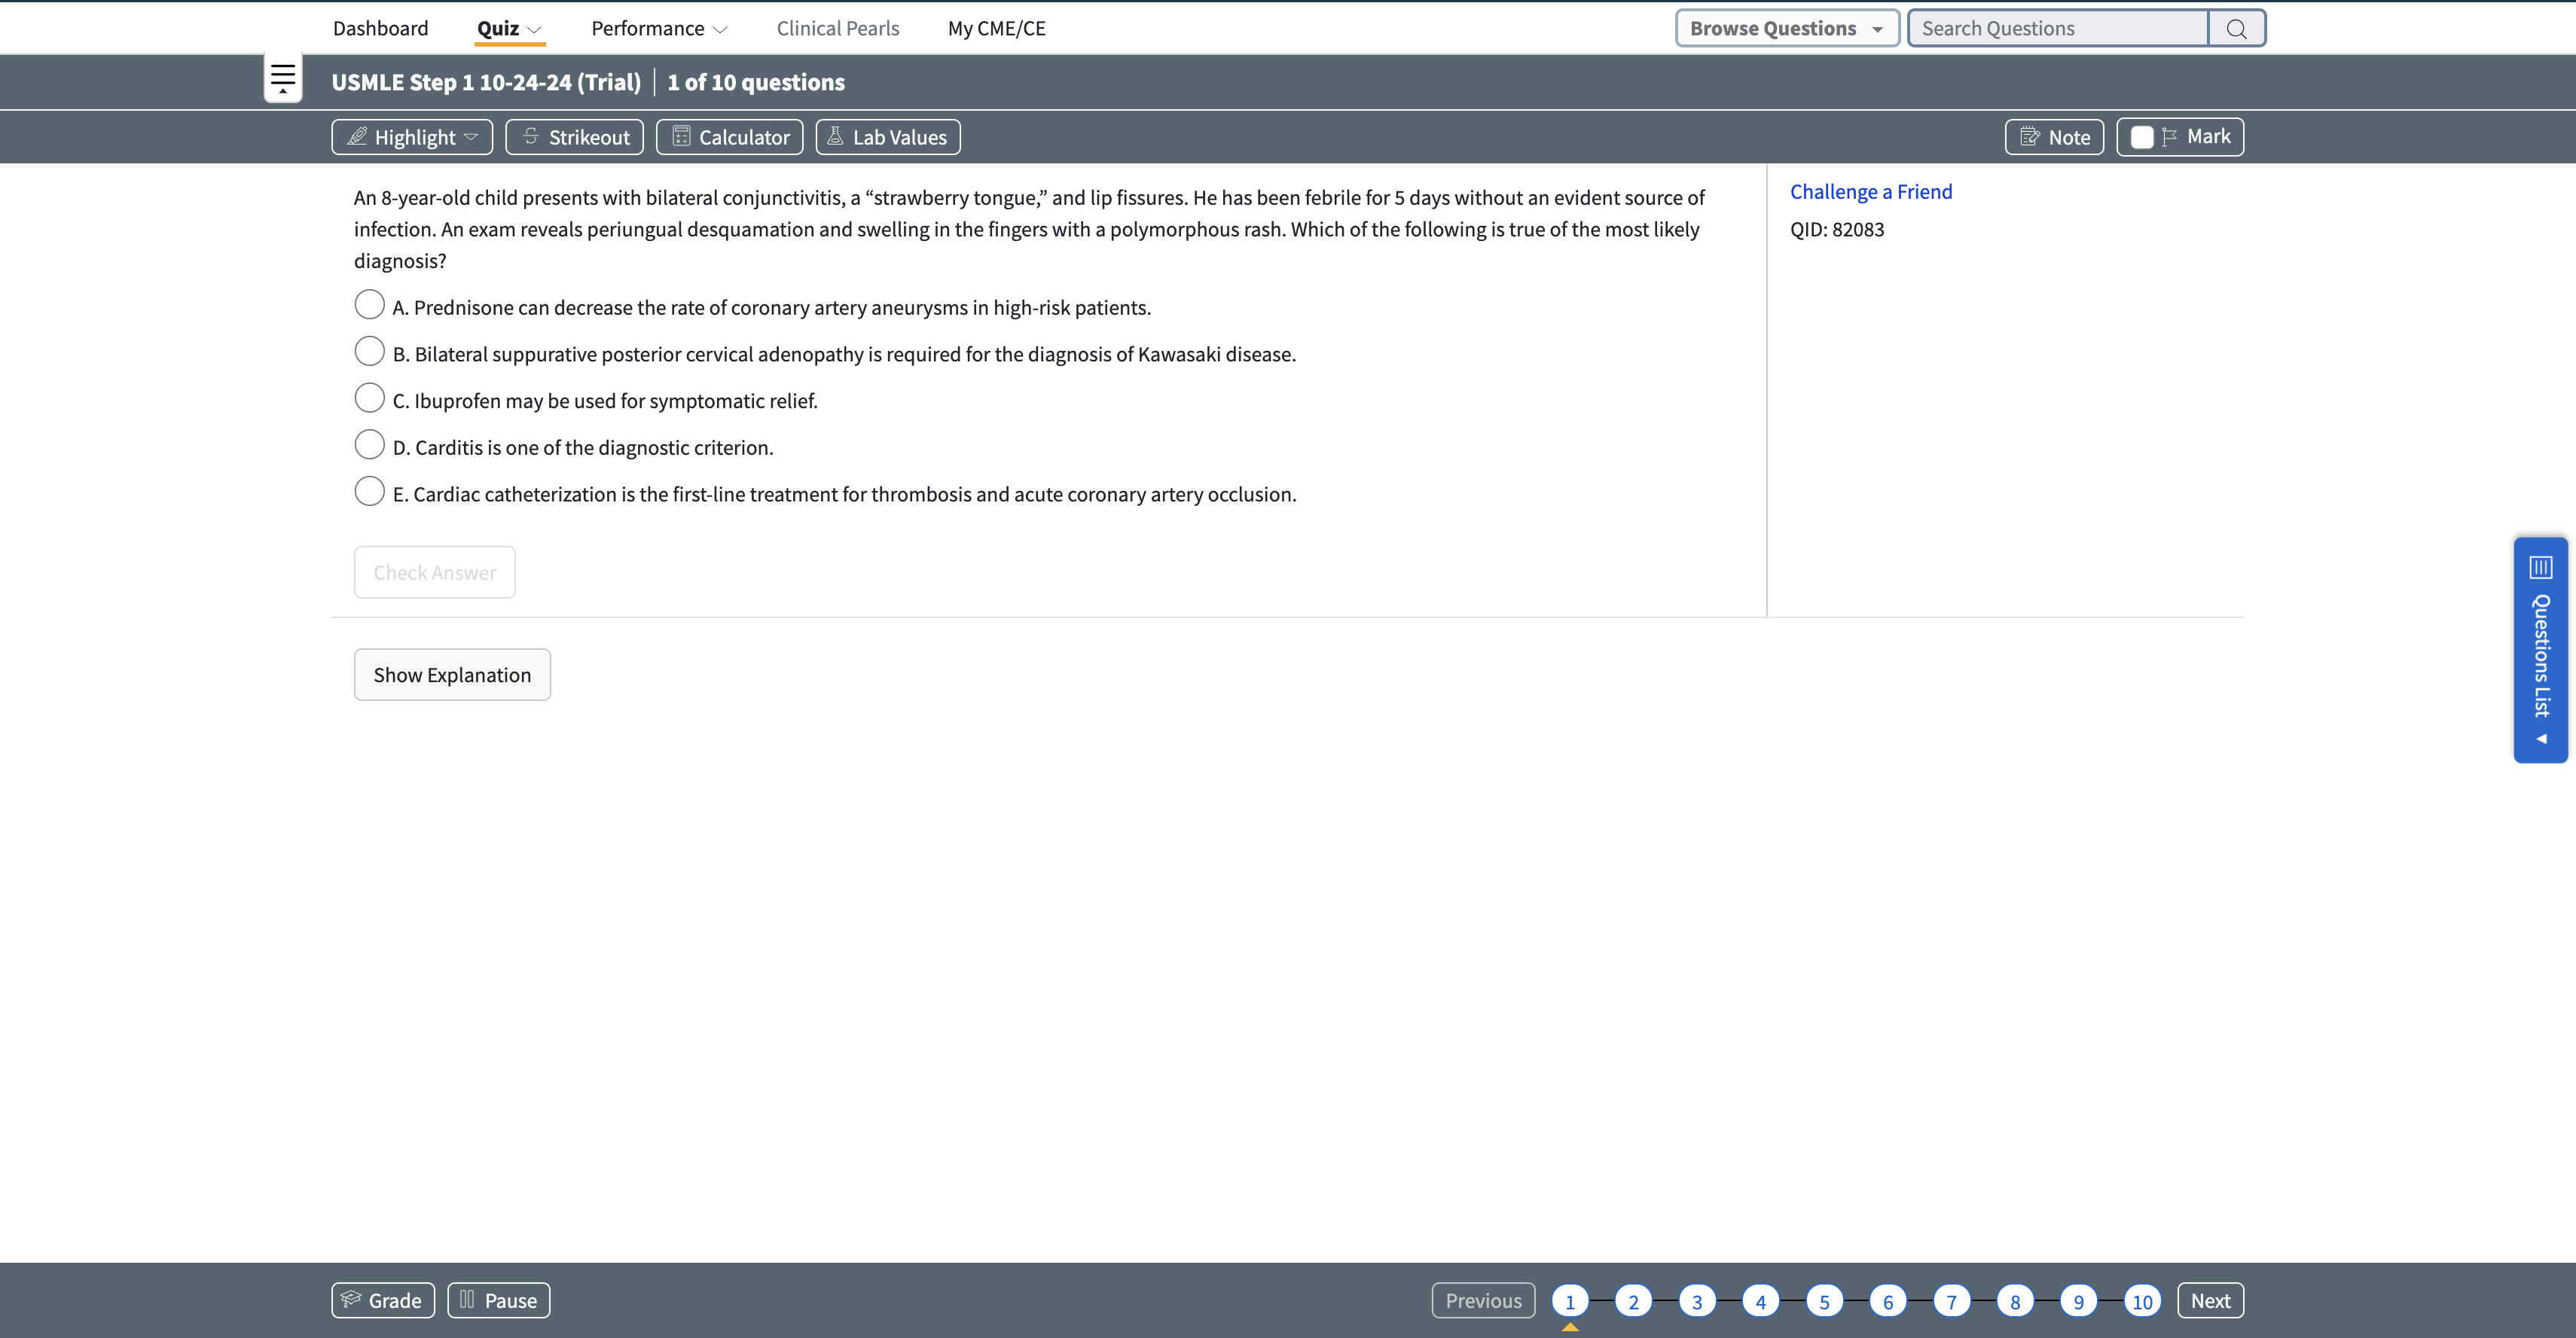Click the search magnifier icon
This screenshot has height=1338, width=2576.
[x=2236, y=29]
